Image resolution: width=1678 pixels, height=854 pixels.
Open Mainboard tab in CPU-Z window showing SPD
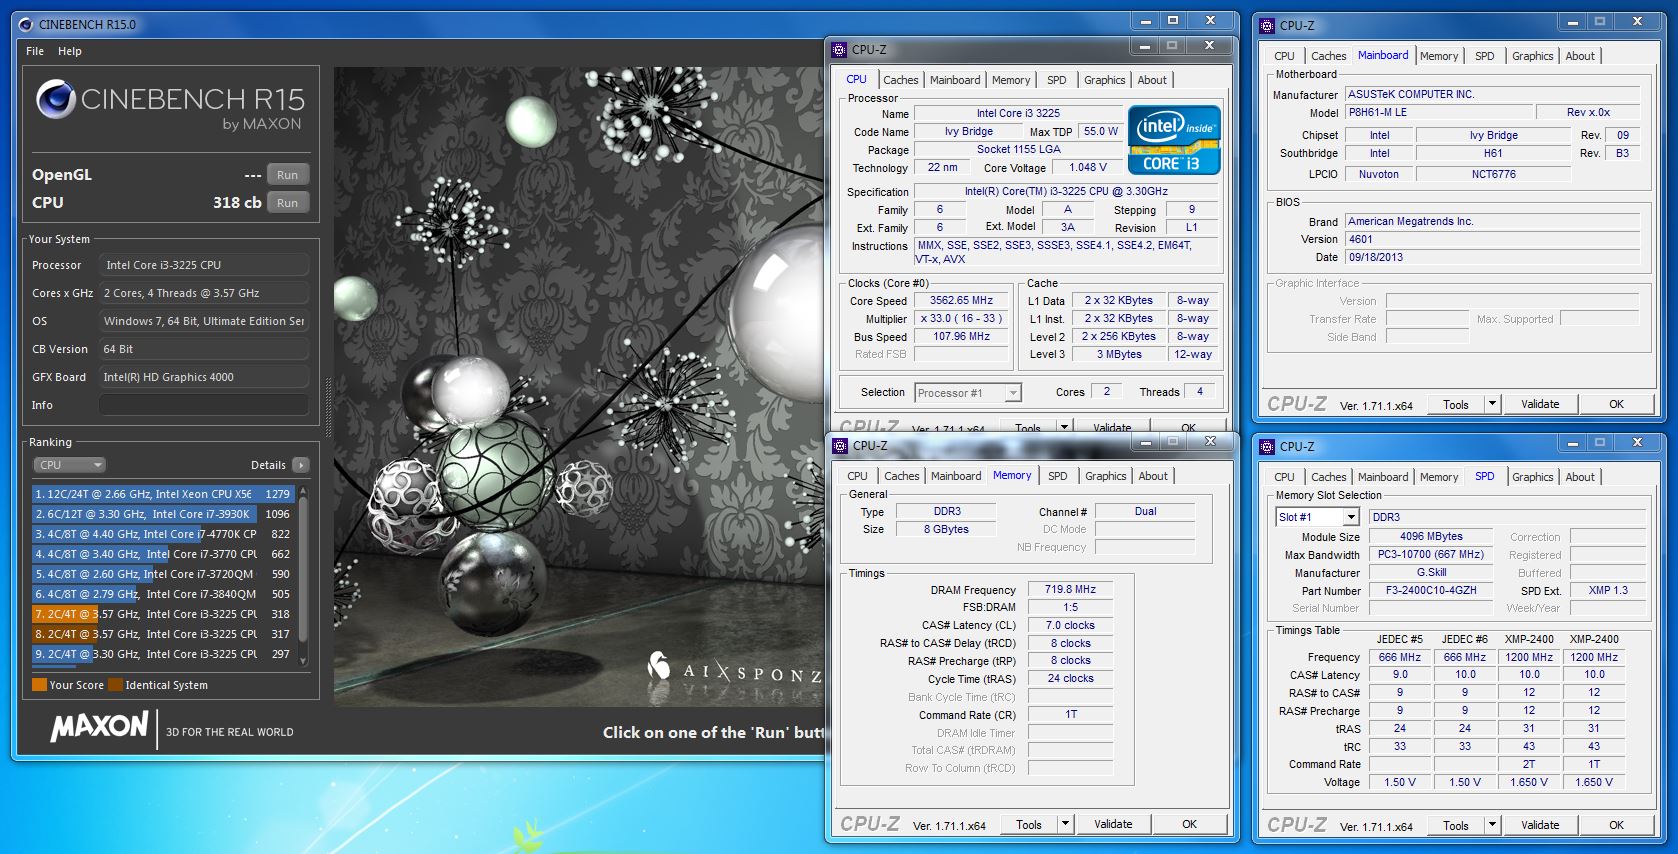1383,477
